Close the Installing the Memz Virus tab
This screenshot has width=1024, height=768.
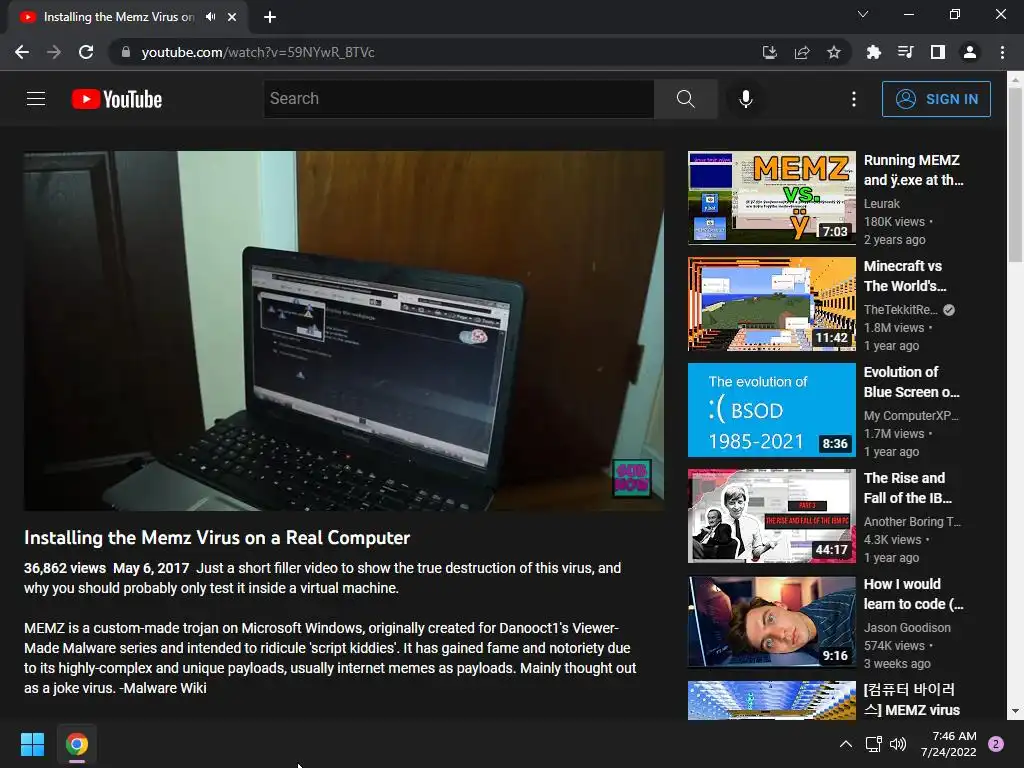232,17
